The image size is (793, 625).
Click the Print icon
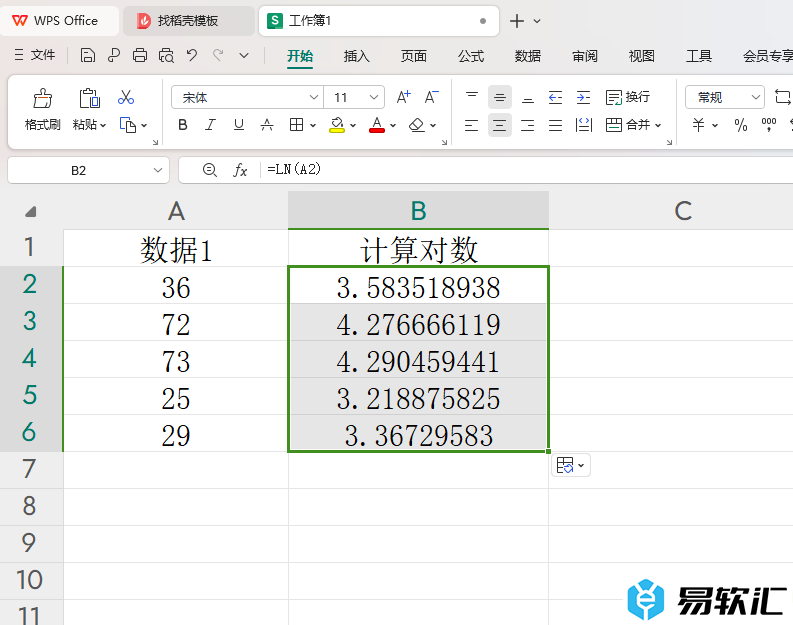140,55
